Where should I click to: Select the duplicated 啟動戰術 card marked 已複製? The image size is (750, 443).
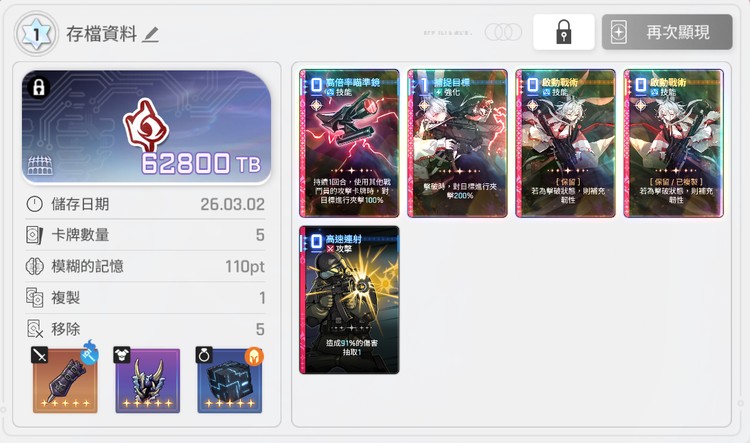[x=673, y=143]
